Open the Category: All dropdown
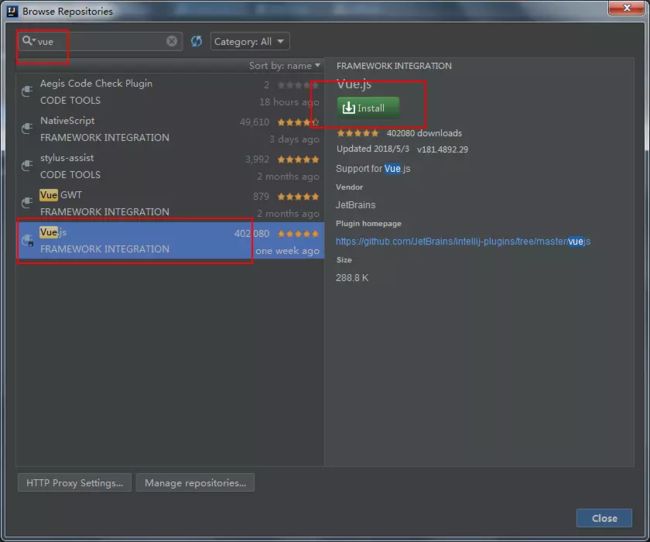The width and height of the screenshot is (650, 542). coord(250,41)
